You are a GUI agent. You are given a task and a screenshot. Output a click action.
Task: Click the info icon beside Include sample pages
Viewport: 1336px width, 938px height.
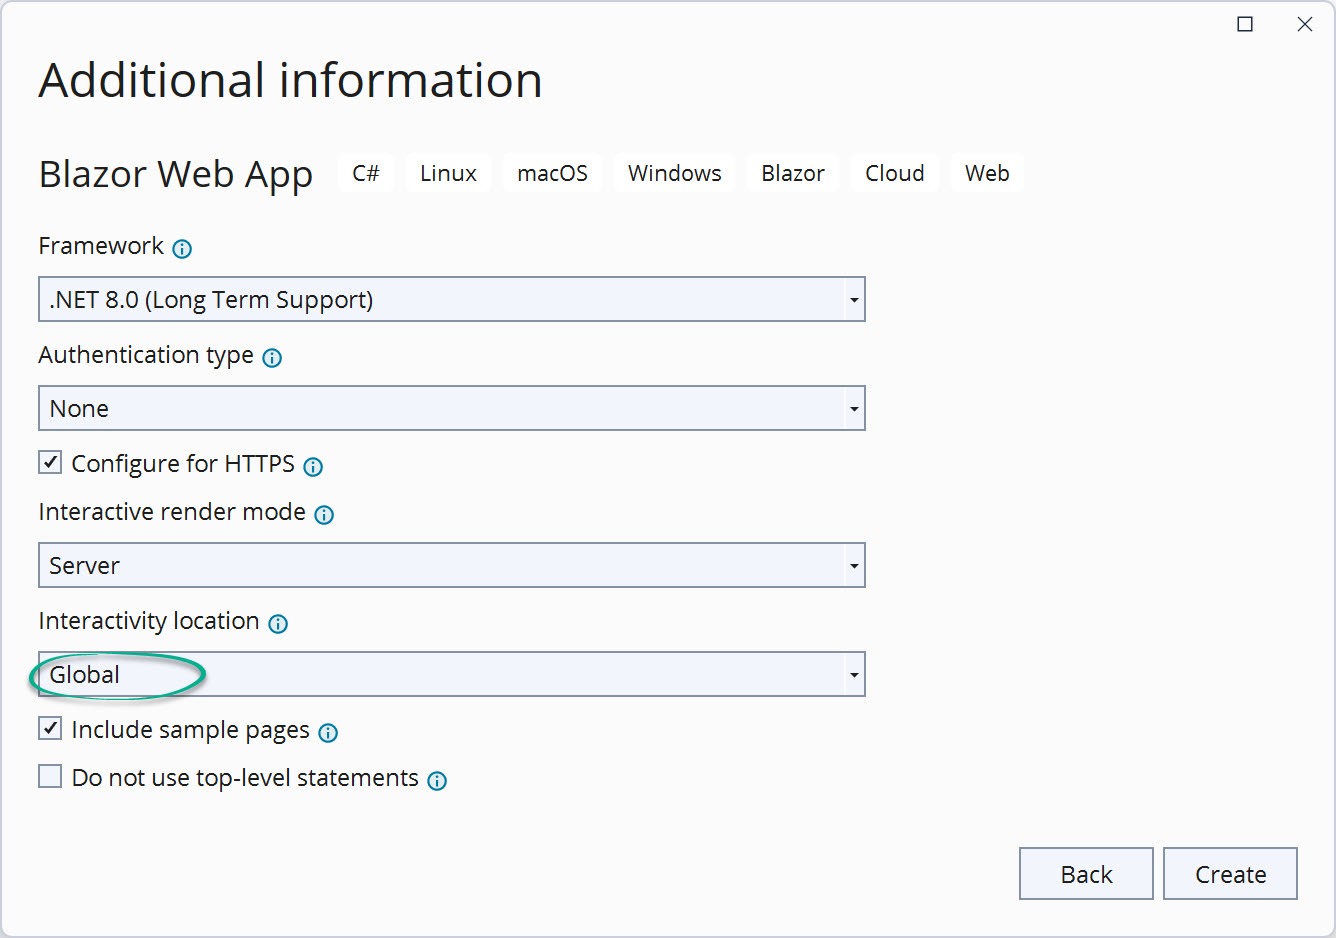(x=328, y=733)
